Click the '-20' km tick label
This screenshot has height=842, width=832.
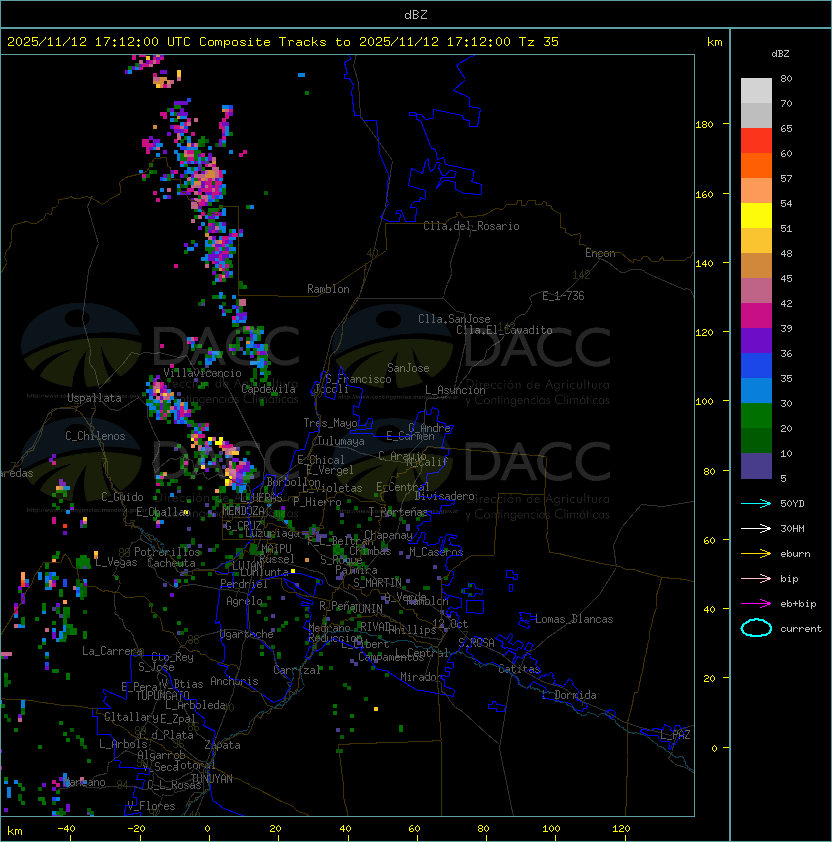pos(136,829)
